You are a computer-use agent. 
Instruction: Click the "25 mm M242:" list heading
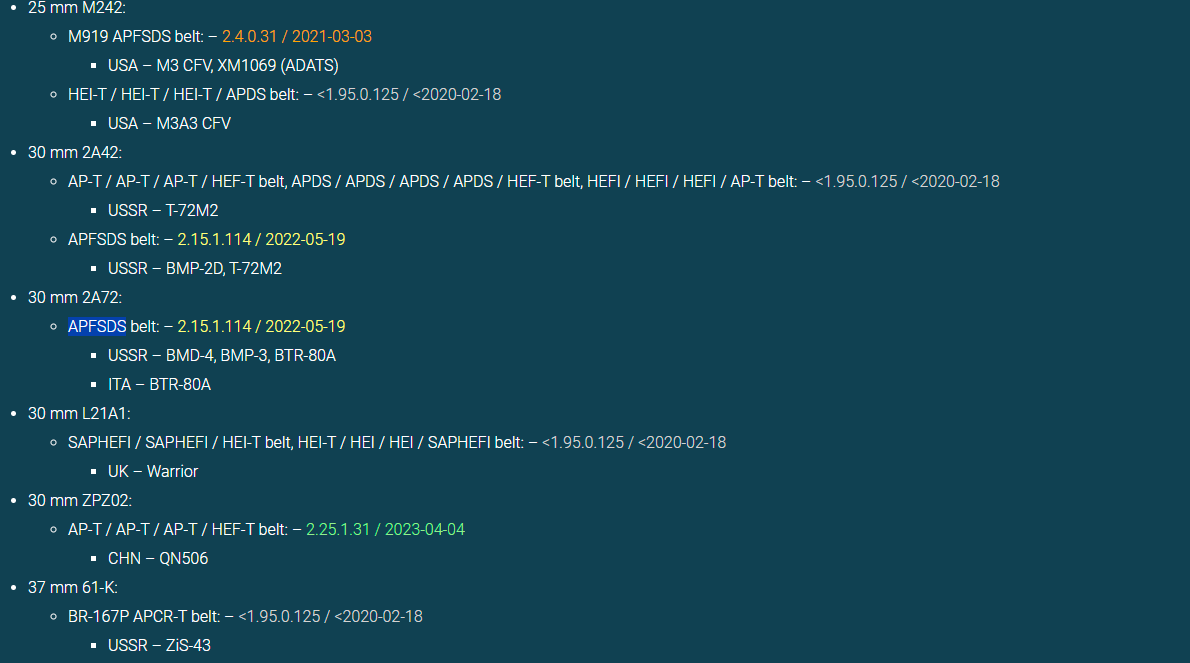[x=76, y=7]
